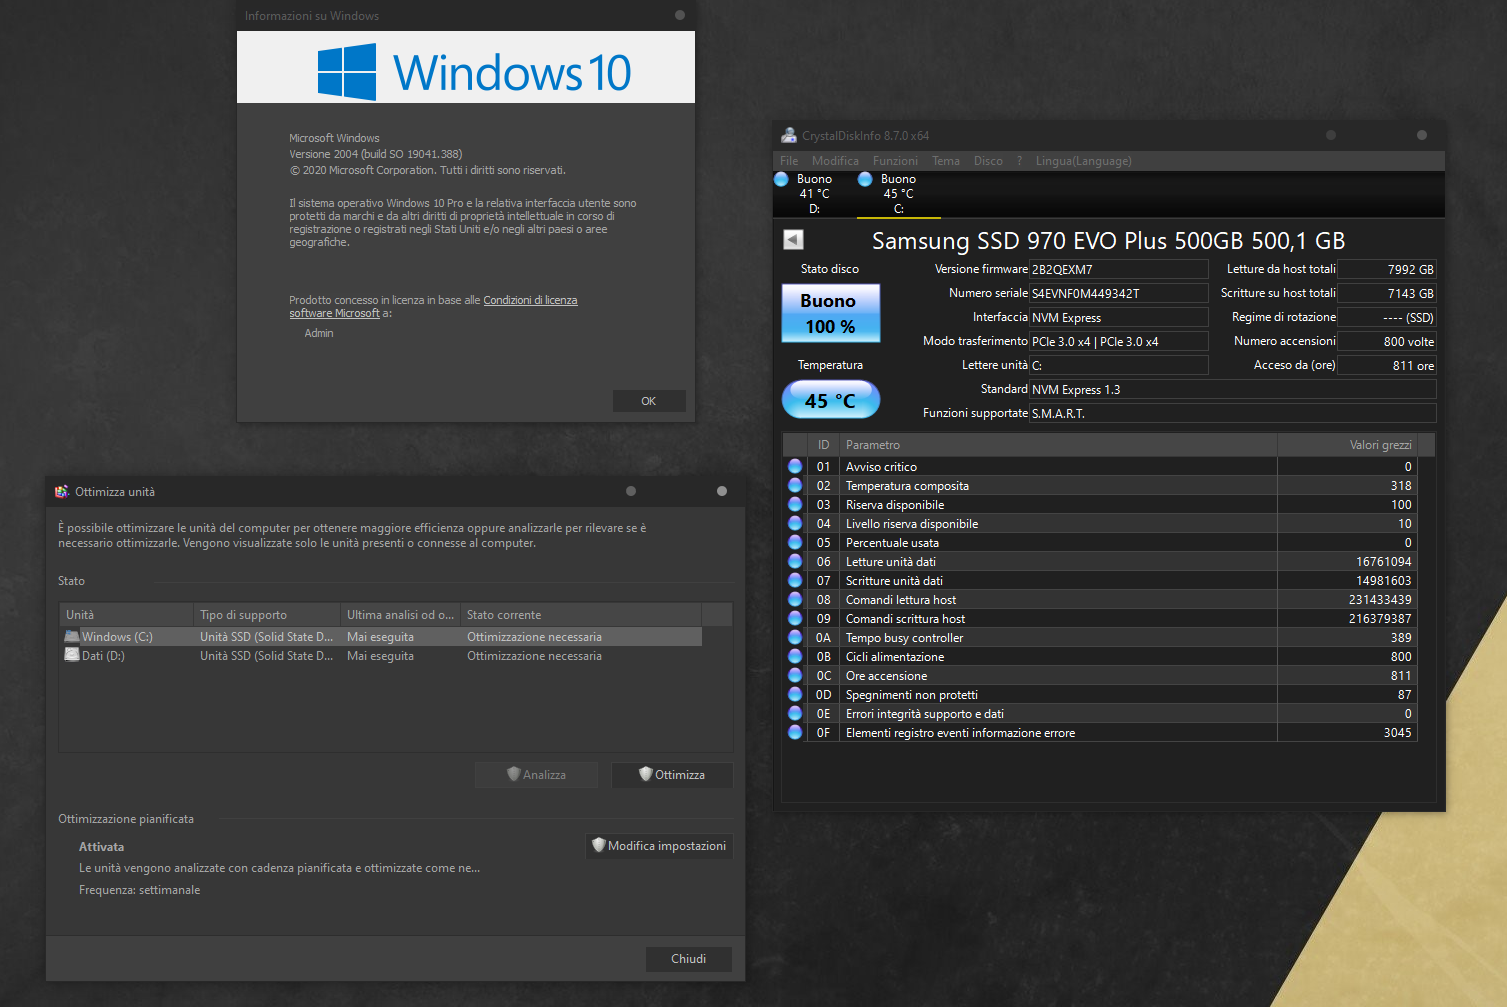The width and height of the screenshot is (1507, 1007).
Task: Select the Windows (C:) drive row
Action: [x=381, y=636]
